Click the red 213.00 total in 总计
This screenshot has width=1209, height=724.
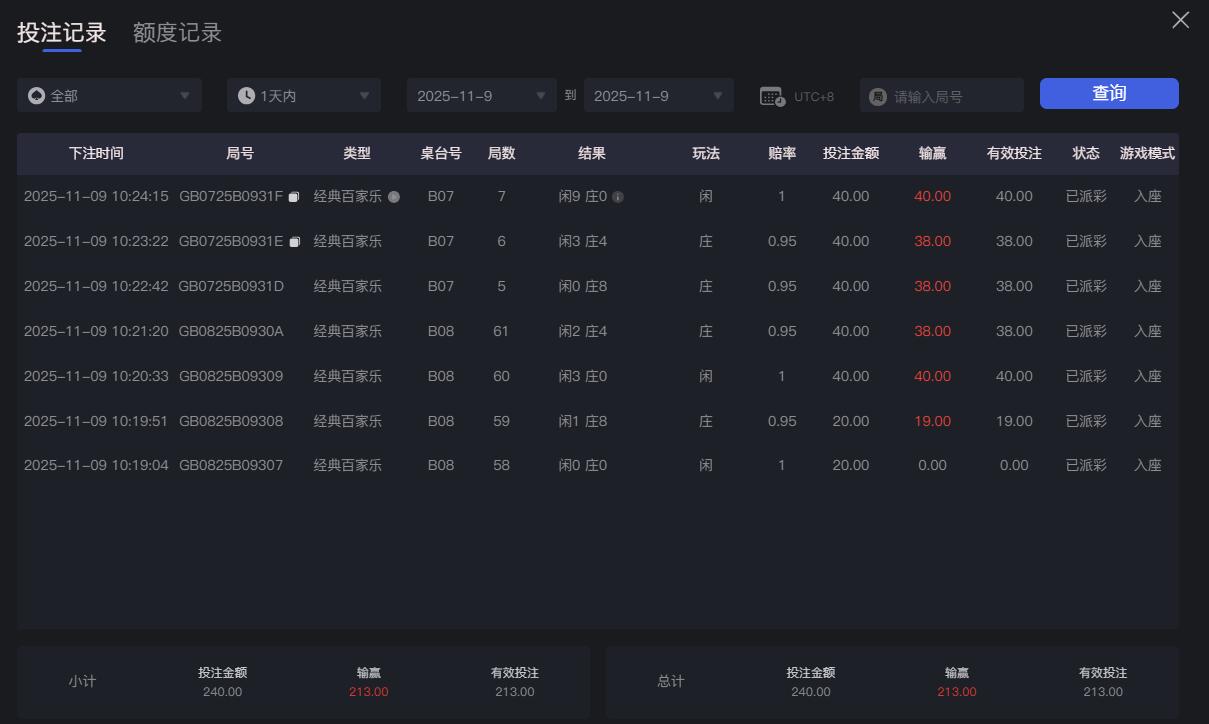click(x=956, y=690)
